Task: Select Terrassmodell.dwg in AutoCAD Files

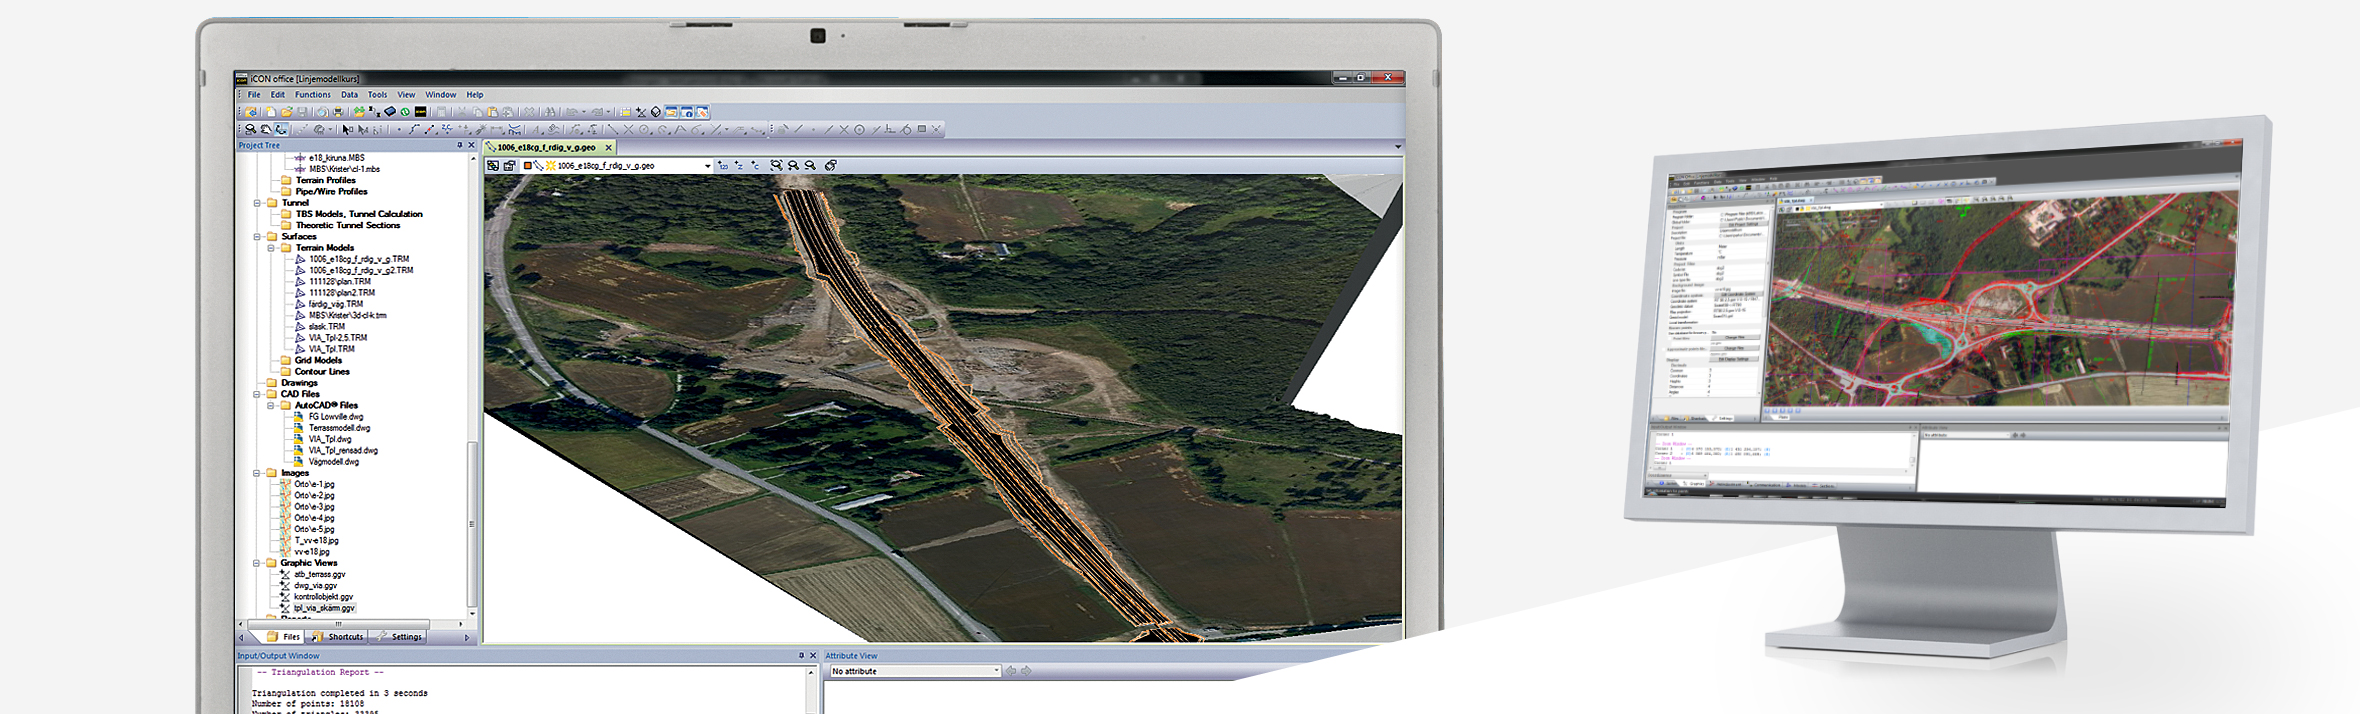Action: pos(339,428)
